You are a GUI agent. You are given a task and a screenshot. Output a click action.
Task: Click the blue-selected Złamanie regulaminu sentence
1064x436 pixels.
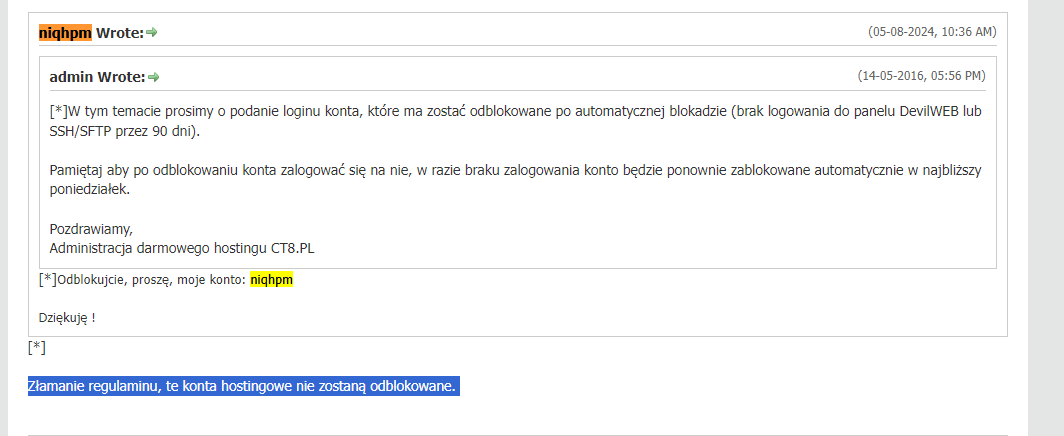(x=244, y=387)
